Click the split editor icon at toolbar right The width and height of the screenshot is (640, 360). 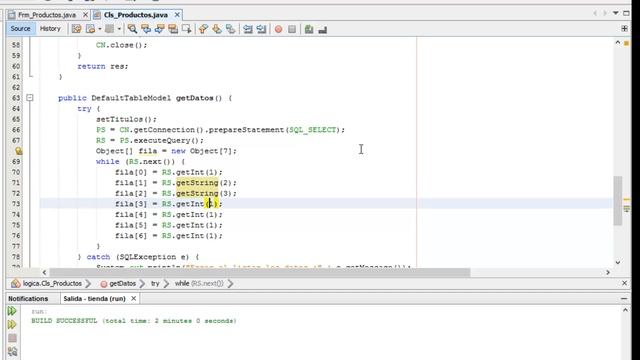[x=624, y=29]
